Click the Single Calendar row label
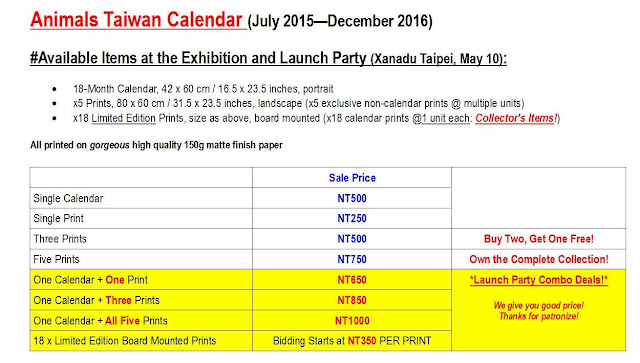640x363 pixels. [x=68, y=198]
